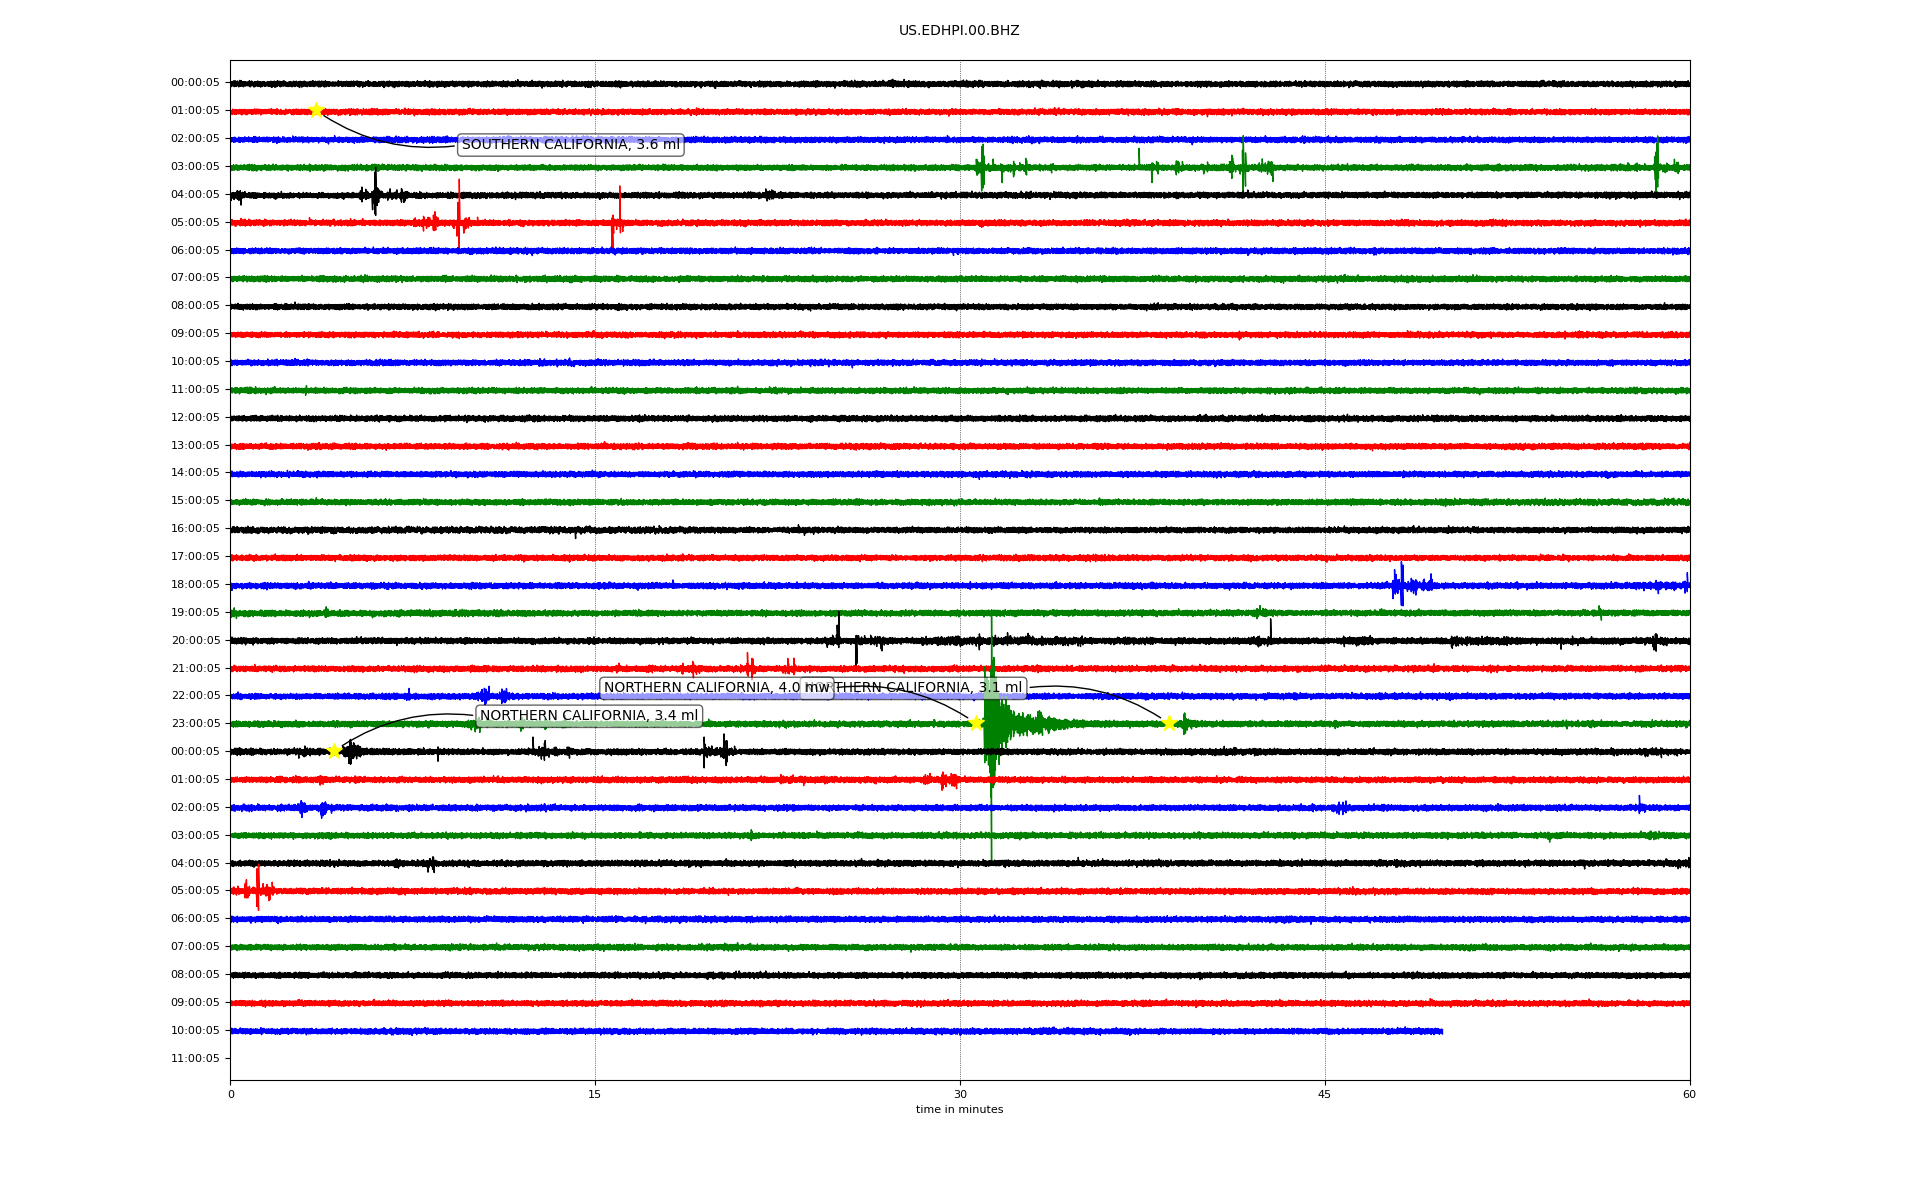Click the 30 minute x-axis tick label

pyautogui.click(x=959, y=1094)
